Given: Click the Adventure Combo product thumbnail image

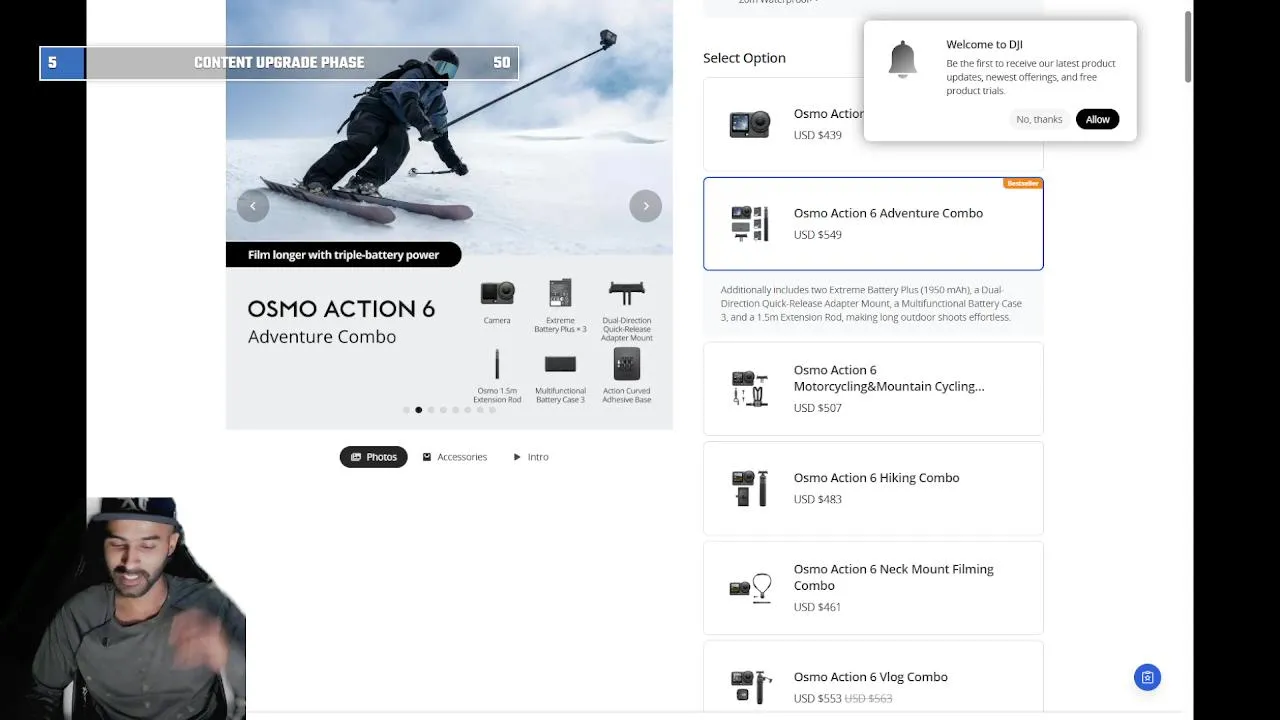Looking at the screenshot, I should pos(750,224).
